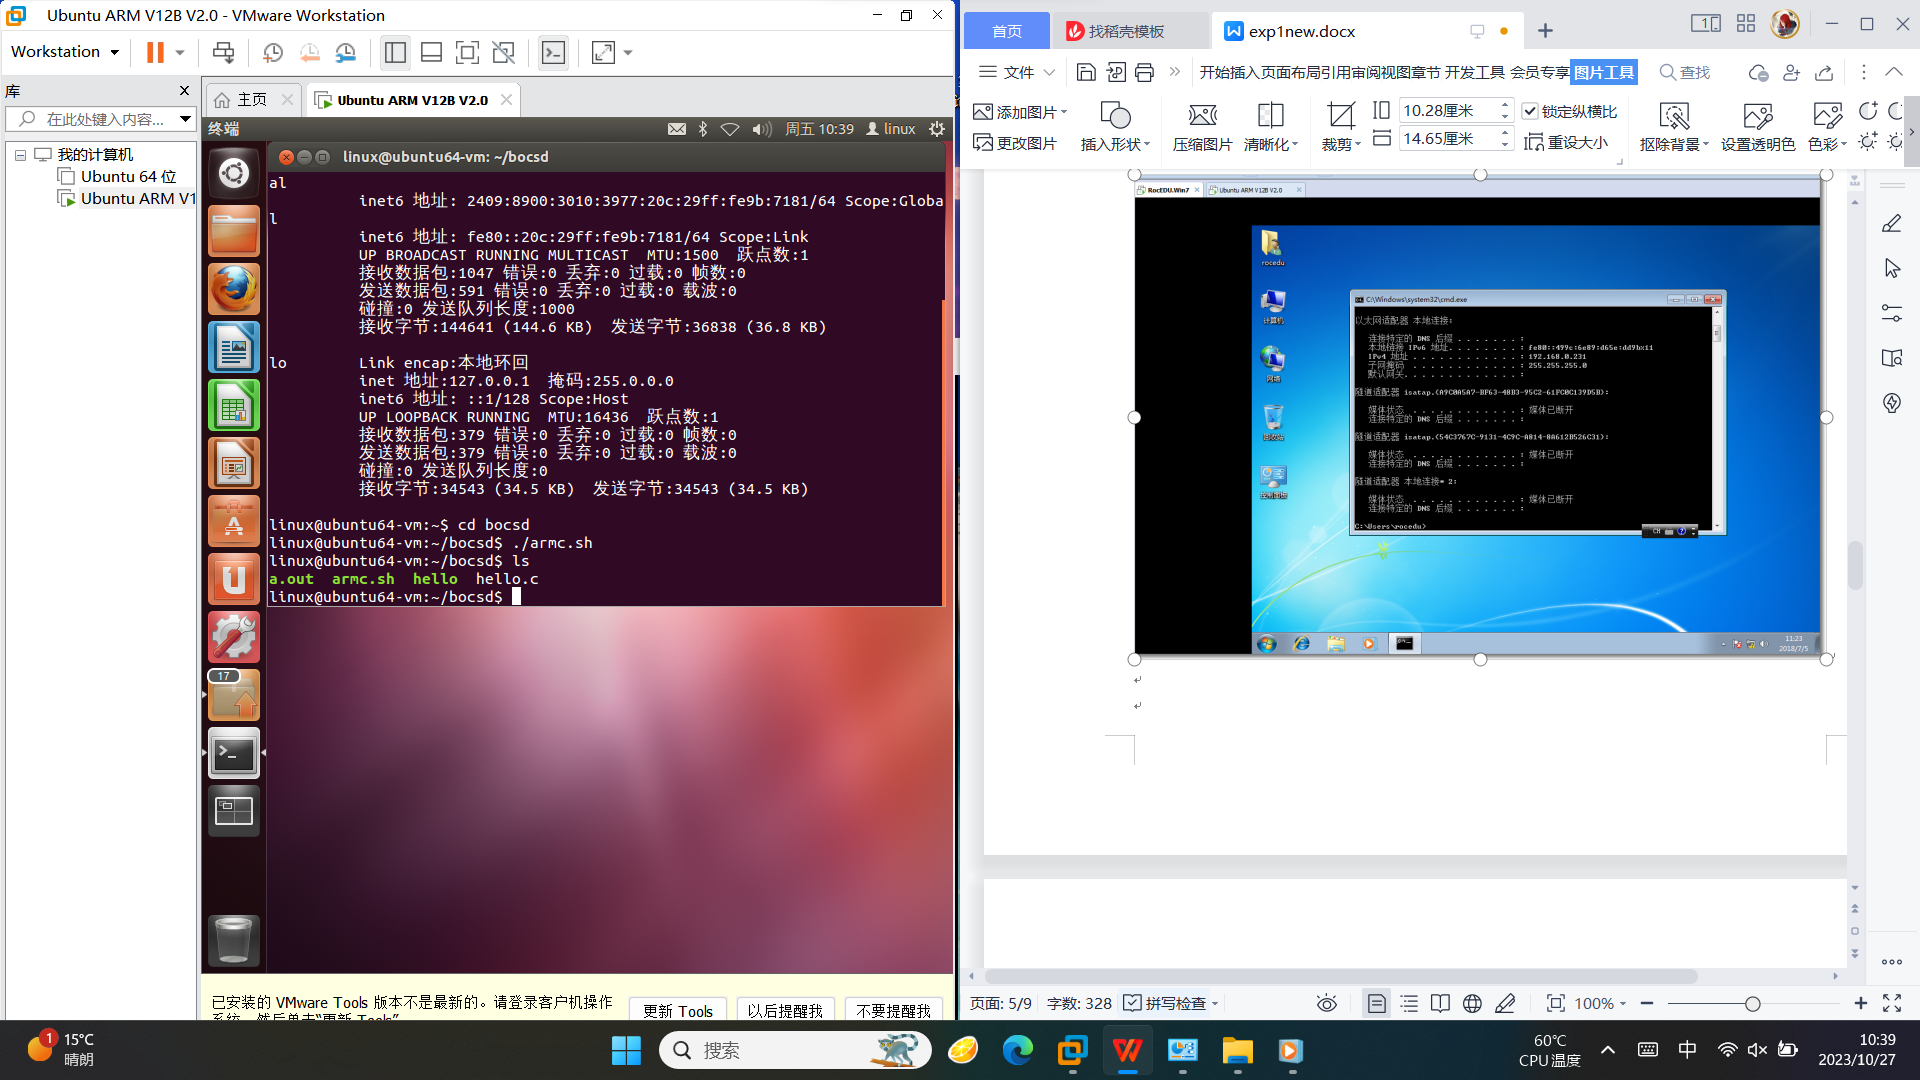Open the Terminal icon in the Ubuntu launcher
Screen dimensions: 1920x1080
[233, 754]
